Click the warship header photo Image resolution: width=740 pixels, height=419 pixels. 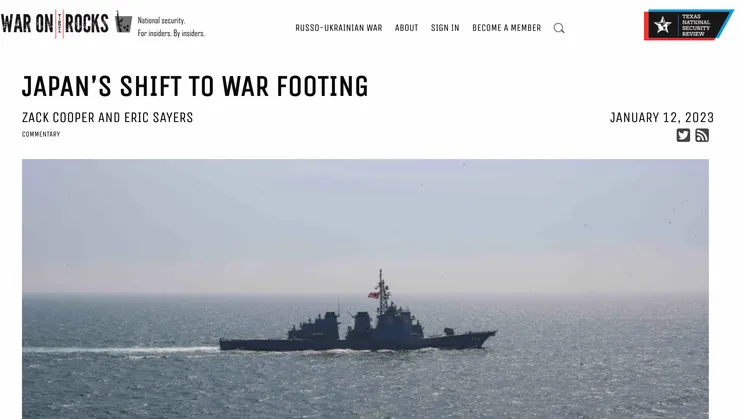point(365,289)
